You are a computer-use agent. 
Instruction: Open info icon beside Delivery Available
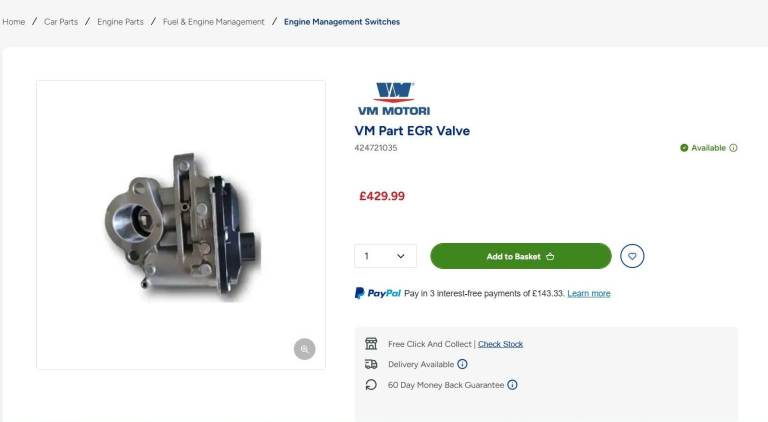pyautogui.click(x=462, y=364)
